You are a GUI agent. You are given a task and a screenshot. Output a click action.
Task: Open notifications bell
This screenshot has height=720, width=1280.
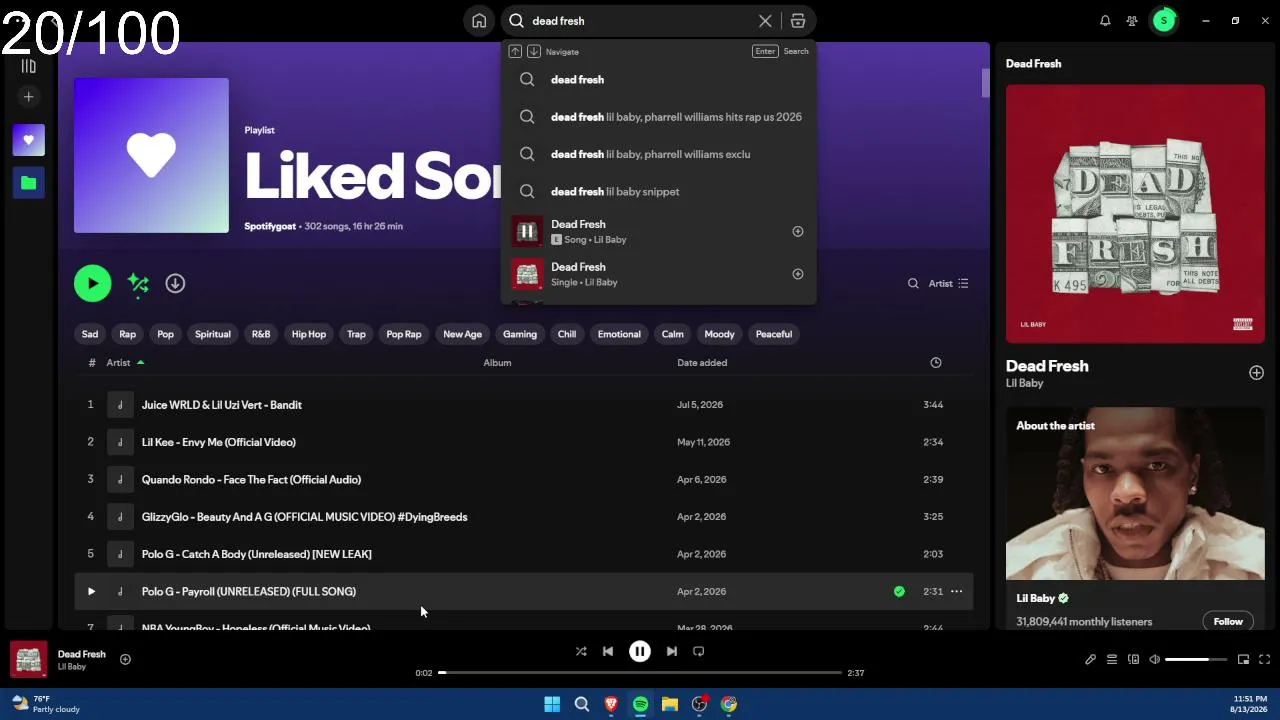tap(1105, 21)
